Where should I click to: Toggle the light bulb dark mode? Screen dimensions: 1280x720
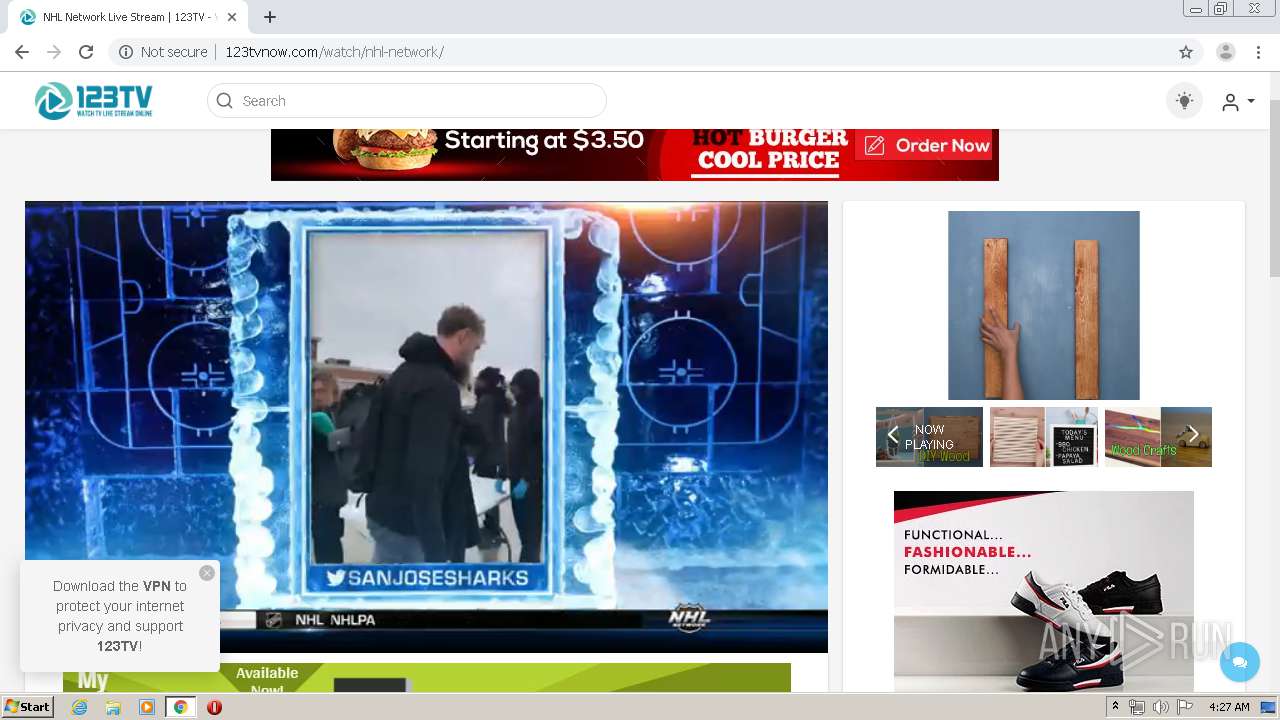(1184, 100)
